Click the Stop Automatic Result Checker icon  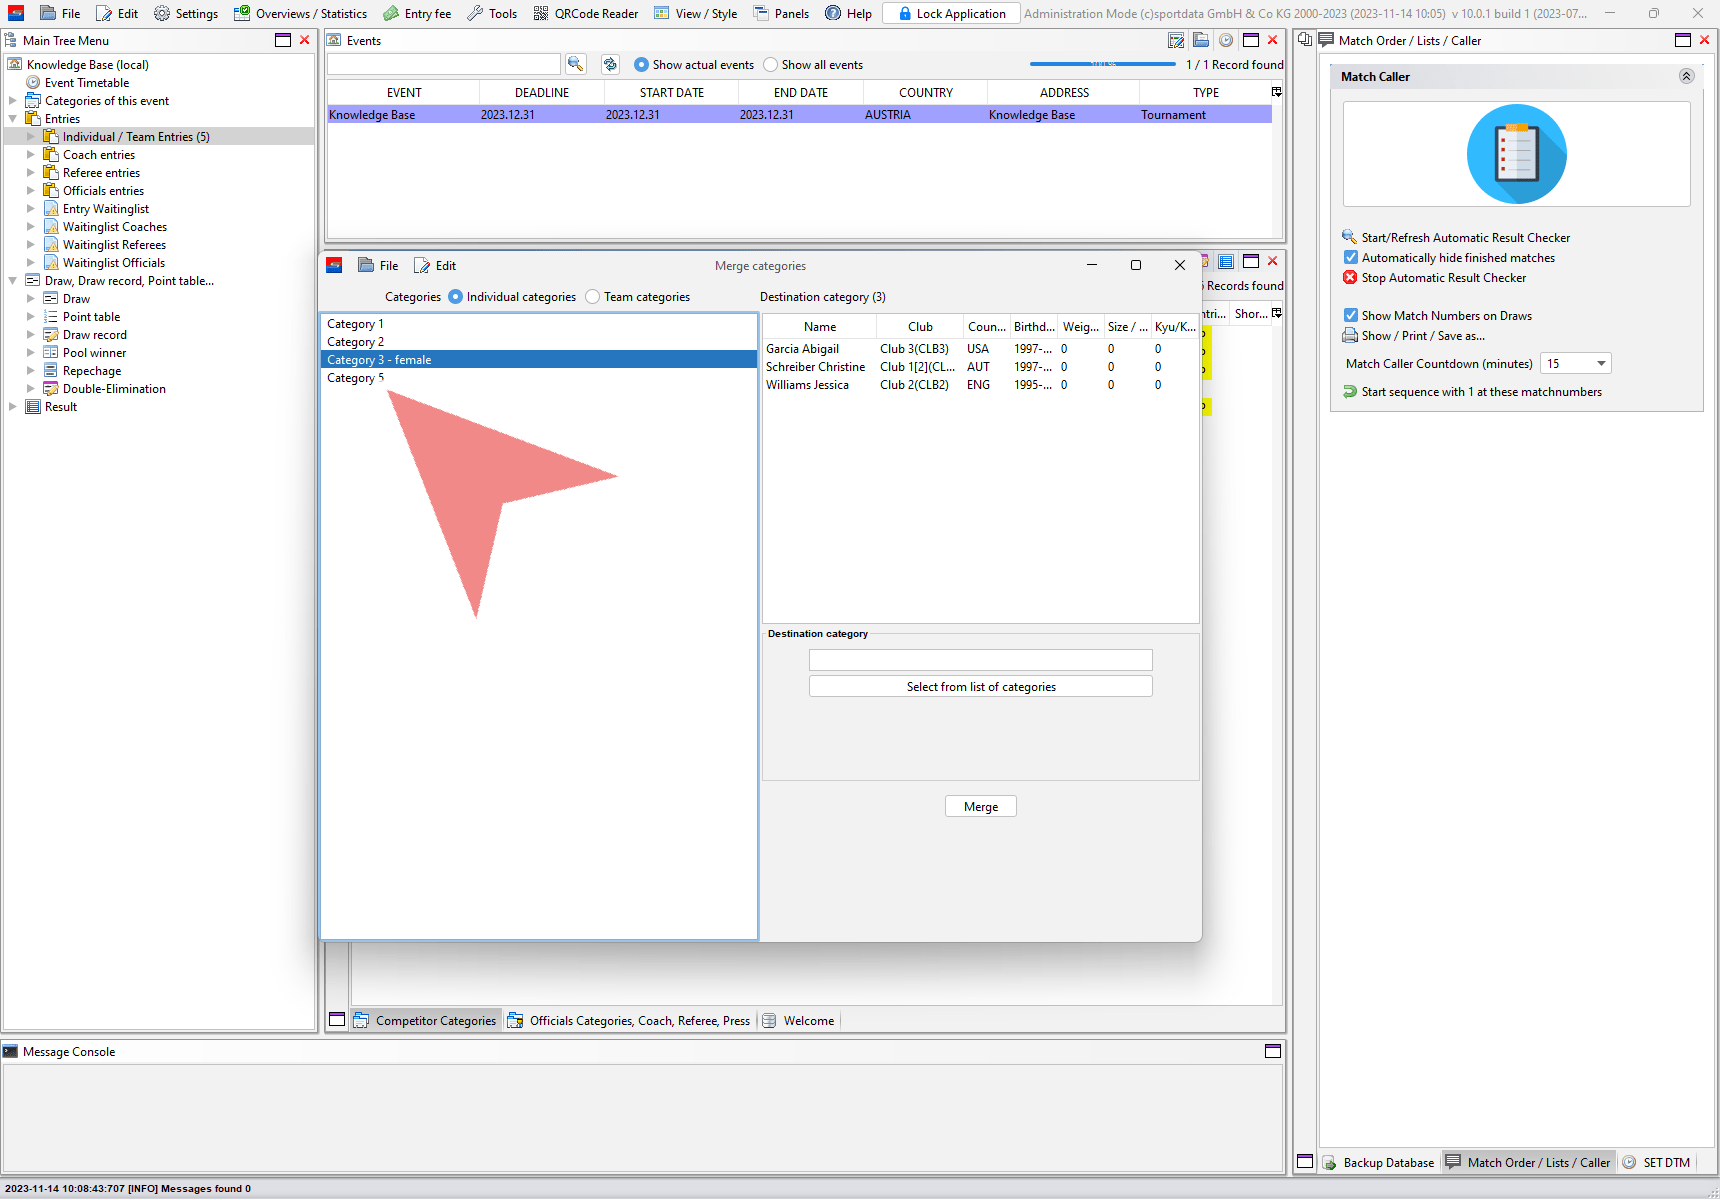click(1350, 278)
